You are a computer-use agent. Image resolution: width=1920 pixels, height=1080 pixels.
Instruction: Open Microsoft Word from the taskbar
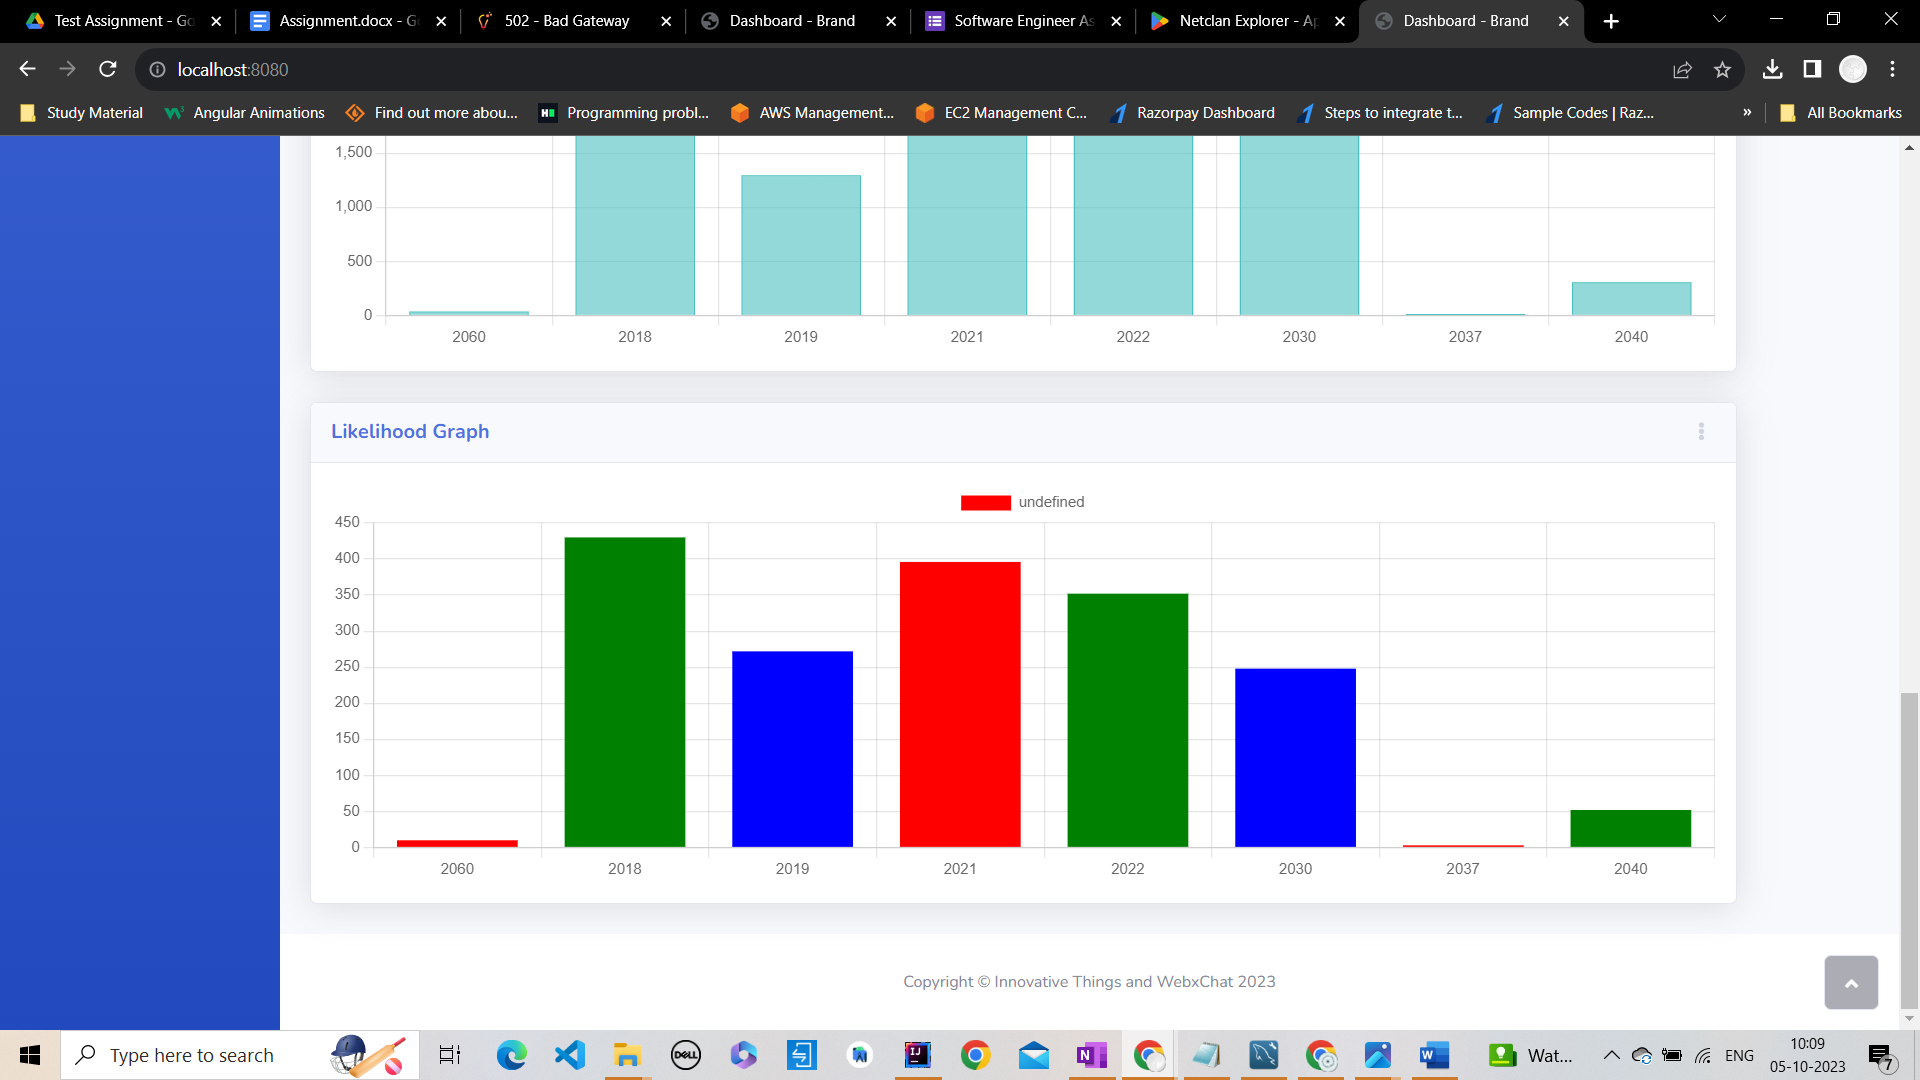click(1434, 1055)
